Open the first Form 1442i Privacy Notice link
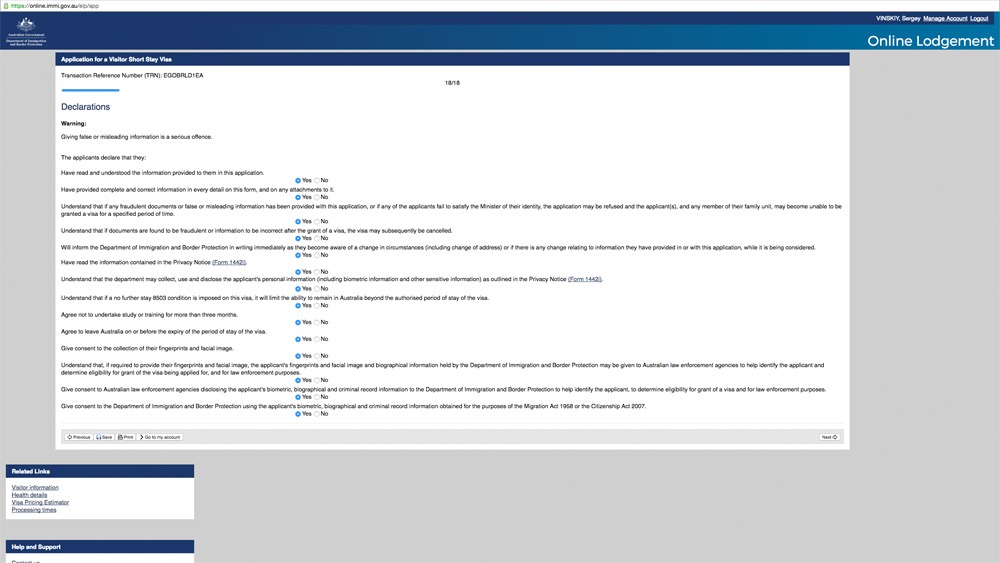 [x=229, y=262]
